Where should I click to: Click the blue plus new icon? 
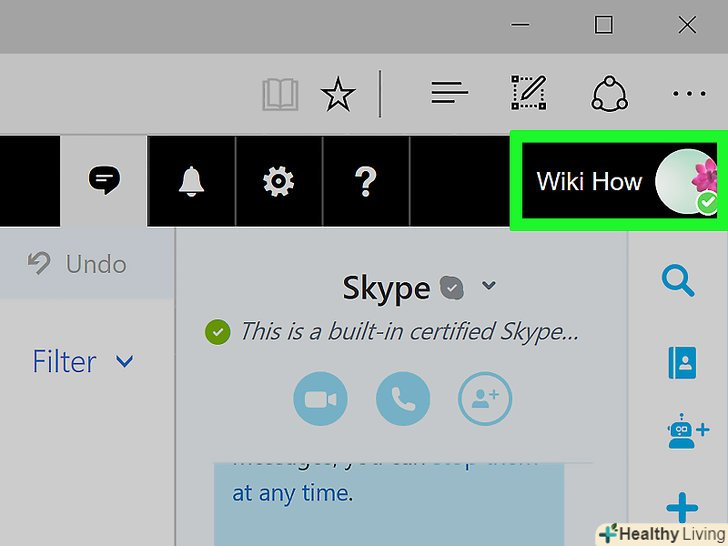[x=682, y=507]
